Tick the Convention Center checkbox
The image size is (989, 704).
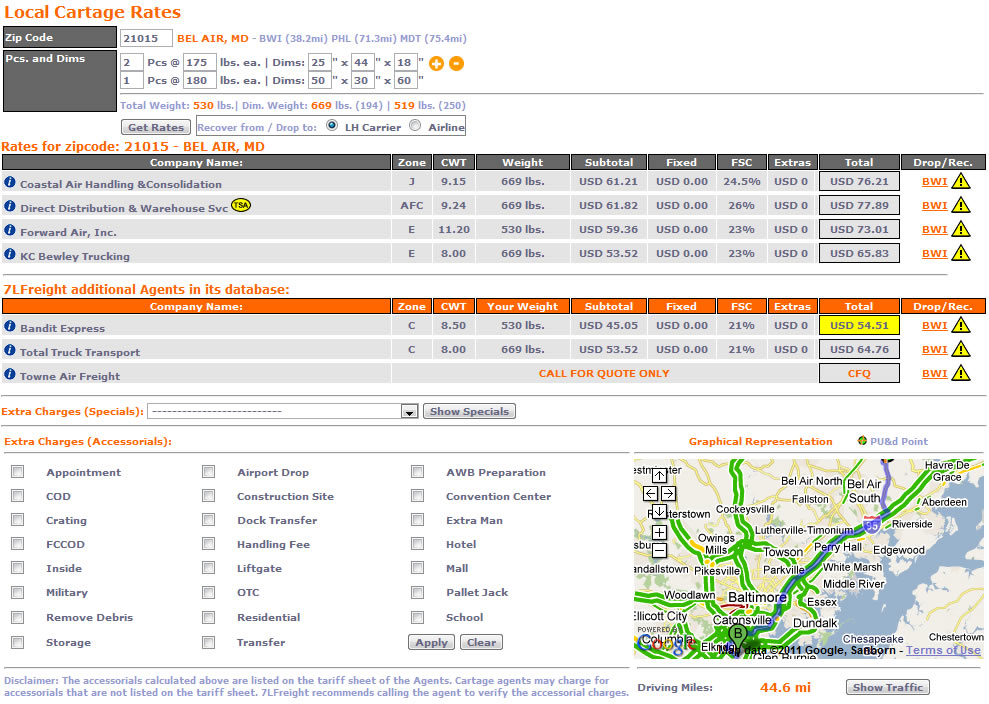(418, 496)
